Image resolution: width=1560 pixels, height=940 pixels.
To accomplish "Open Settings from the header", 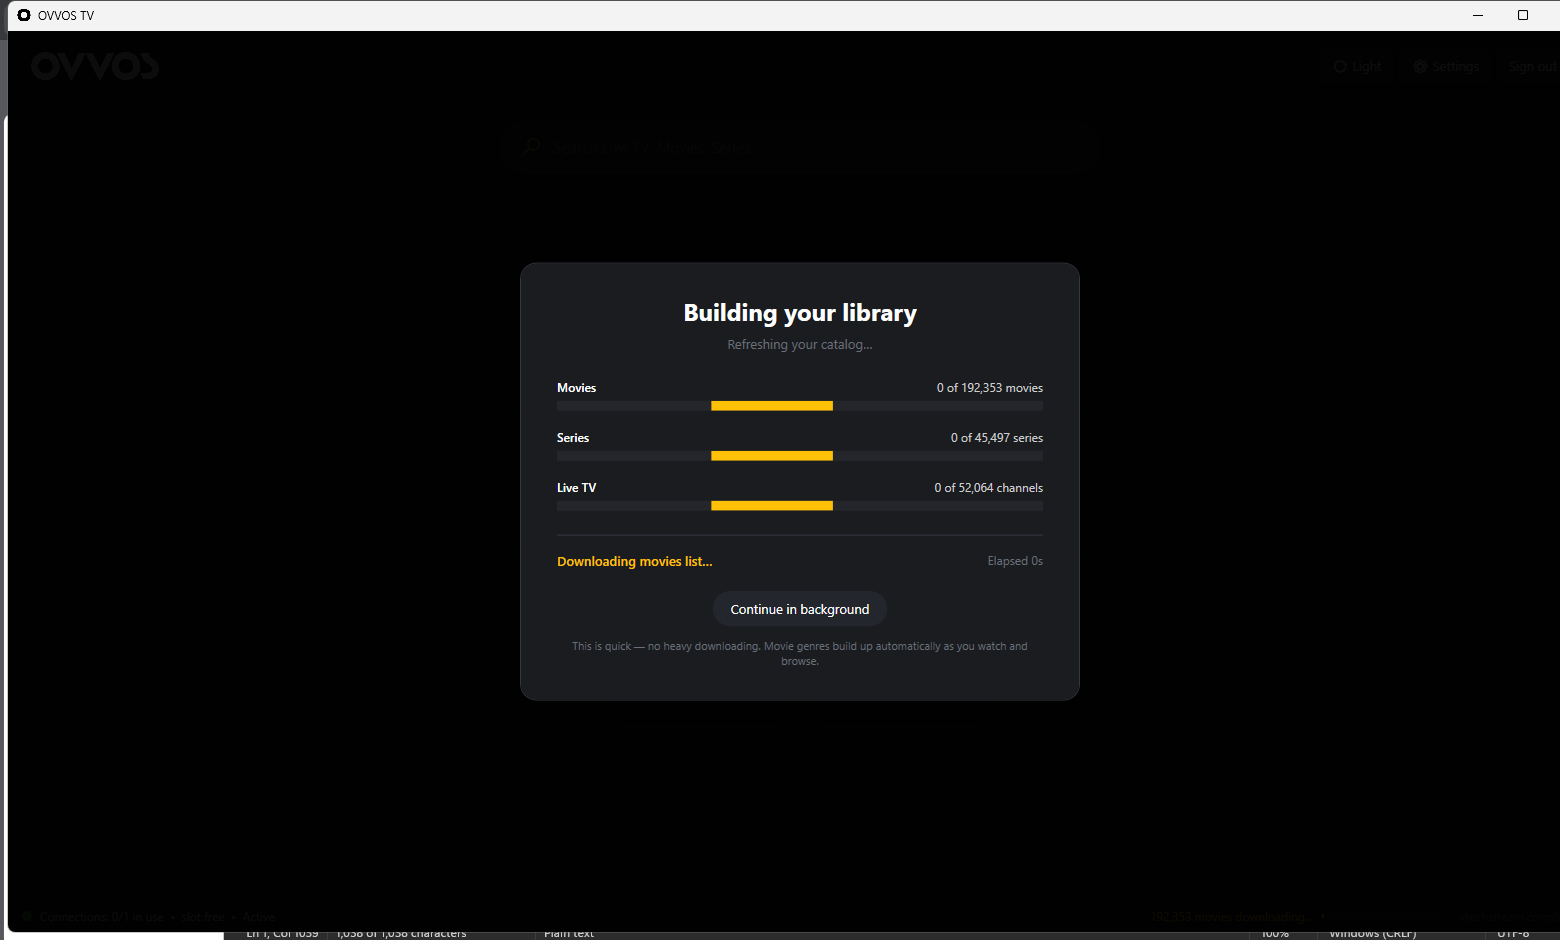I will [1446, 66].
